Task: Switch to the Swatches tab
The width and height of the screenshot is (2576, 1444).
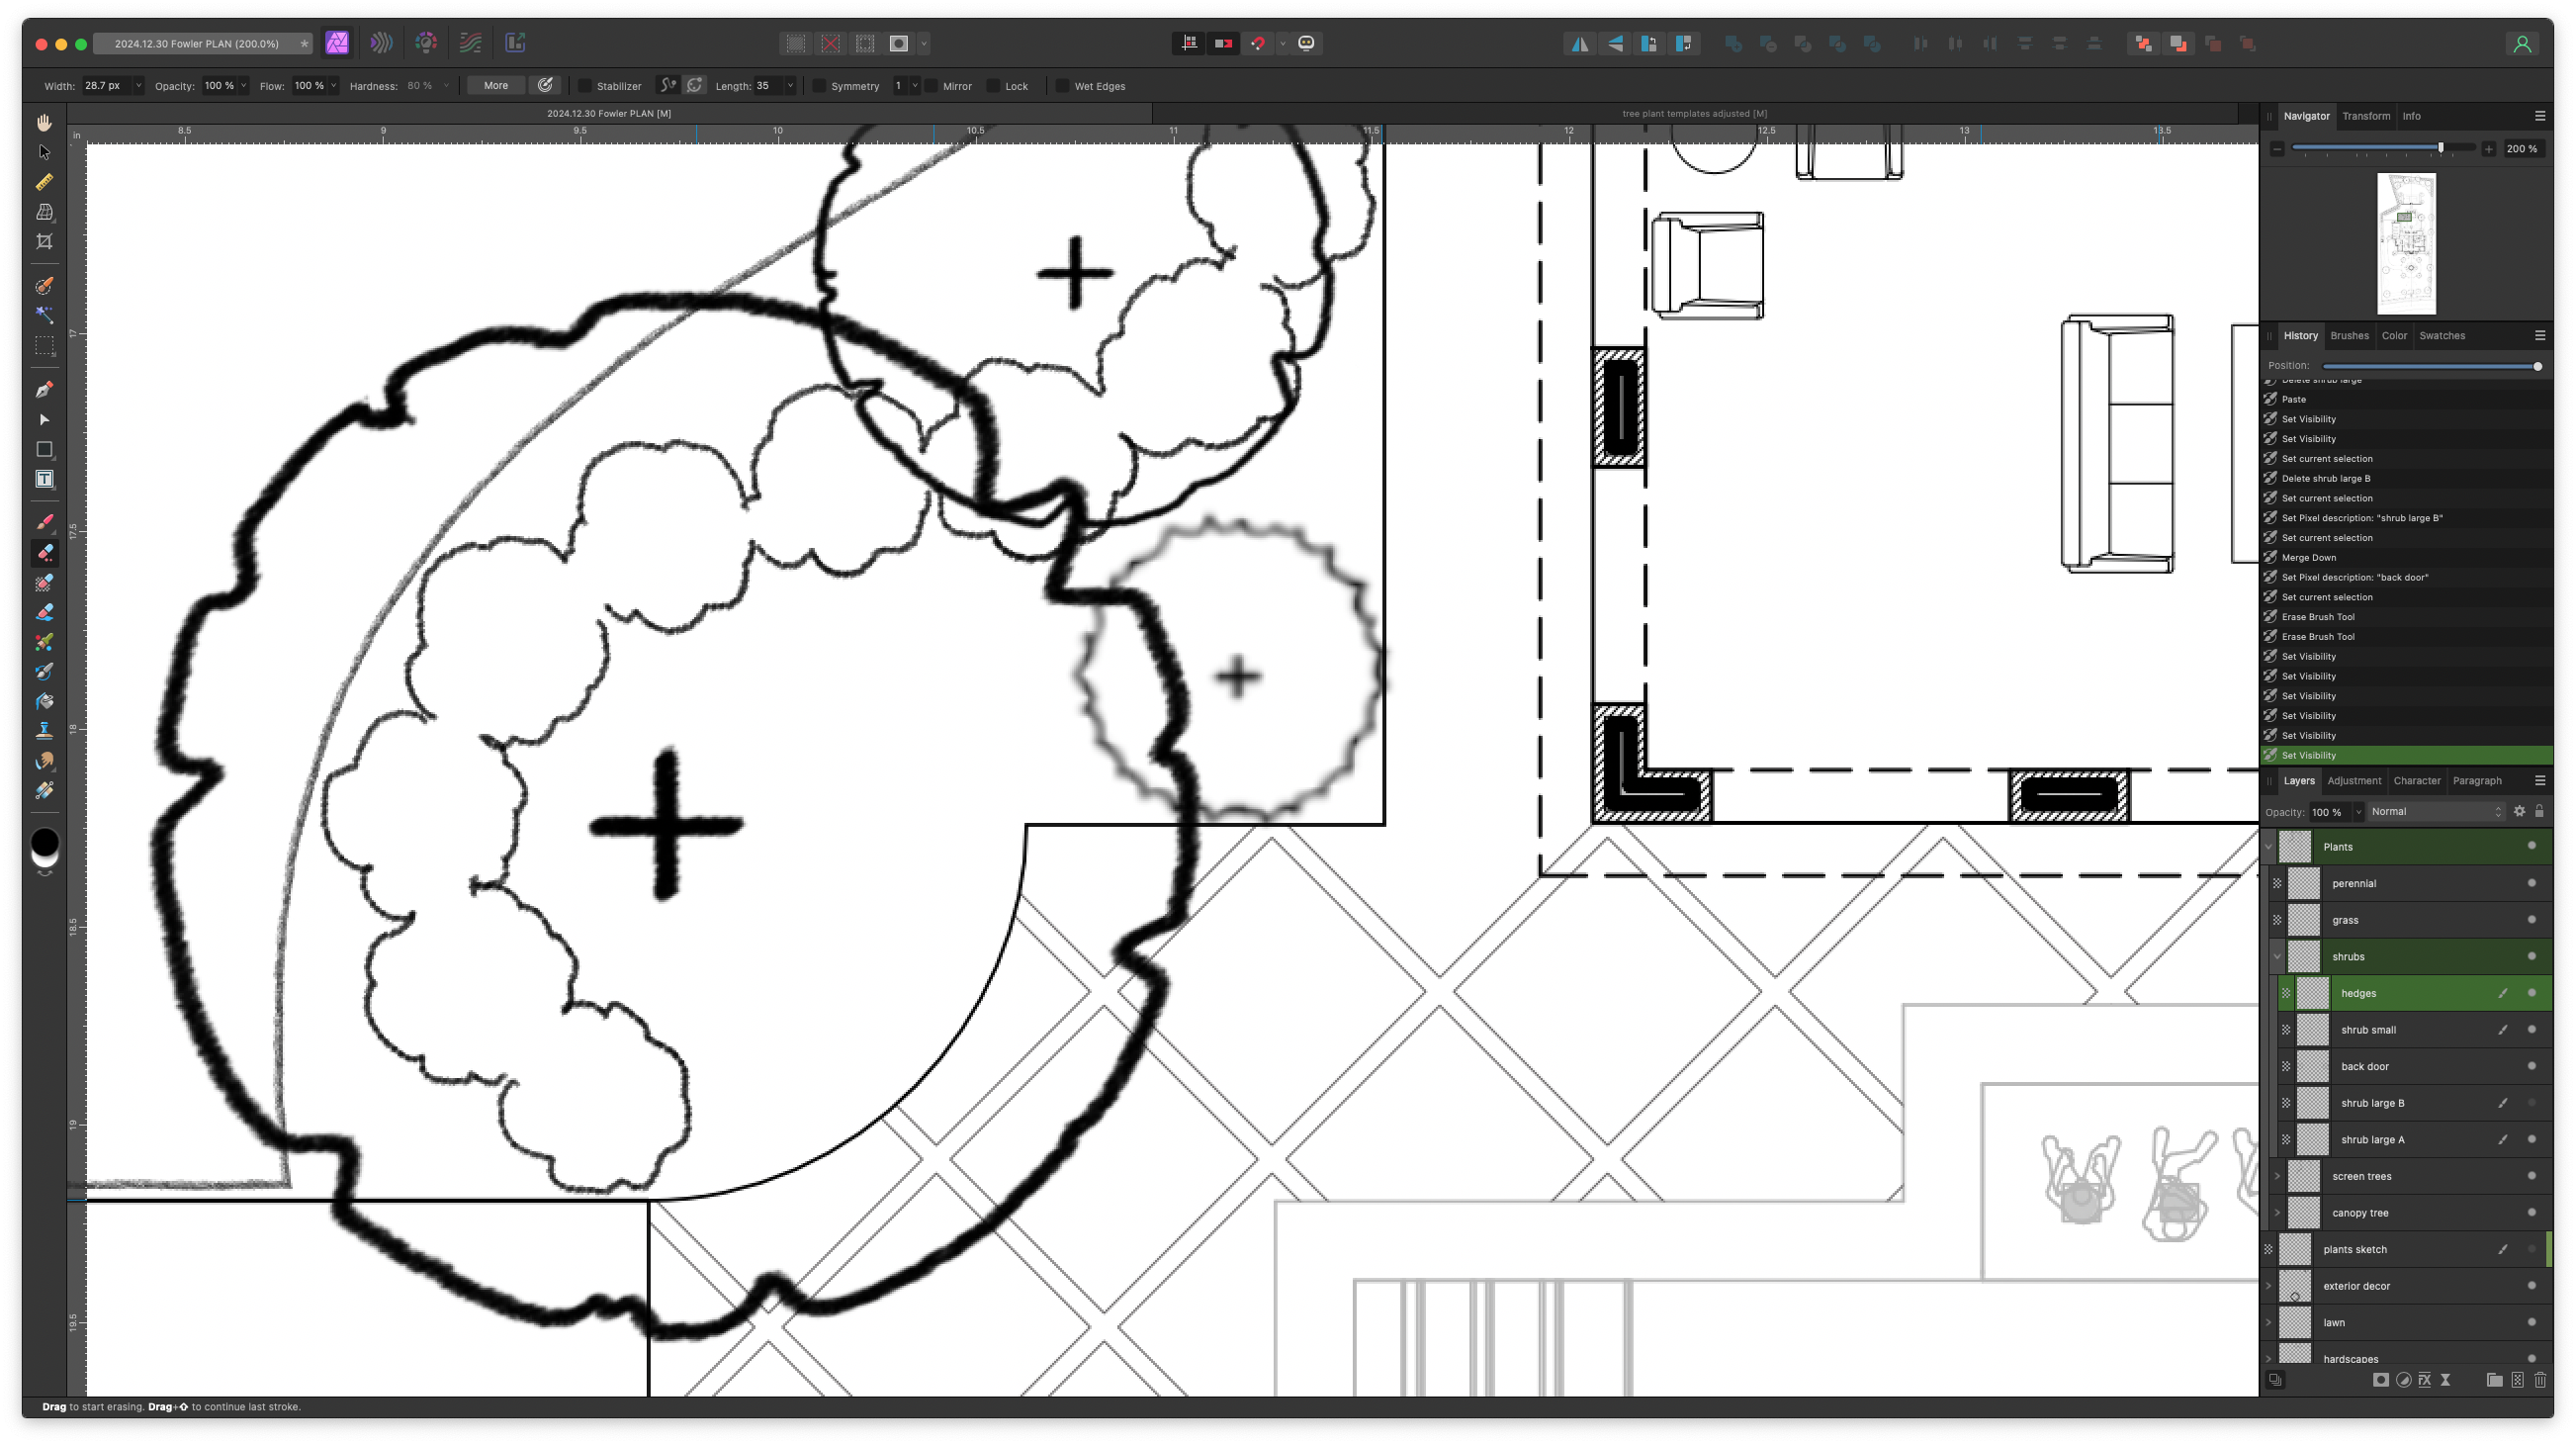Action: (x=2442, y=336)
